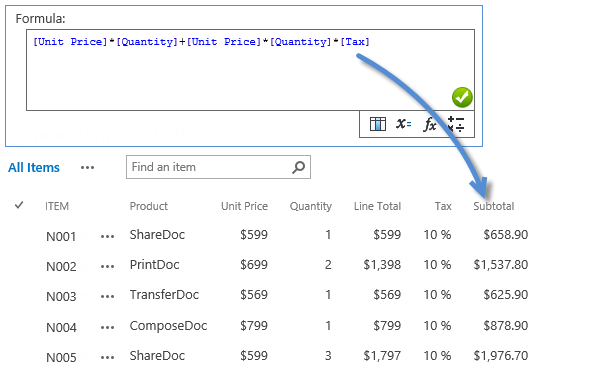Image resolution: width=597 pixels, height=376 pixels.
Task: Click the x= variables icon
Action: (404, 124)
